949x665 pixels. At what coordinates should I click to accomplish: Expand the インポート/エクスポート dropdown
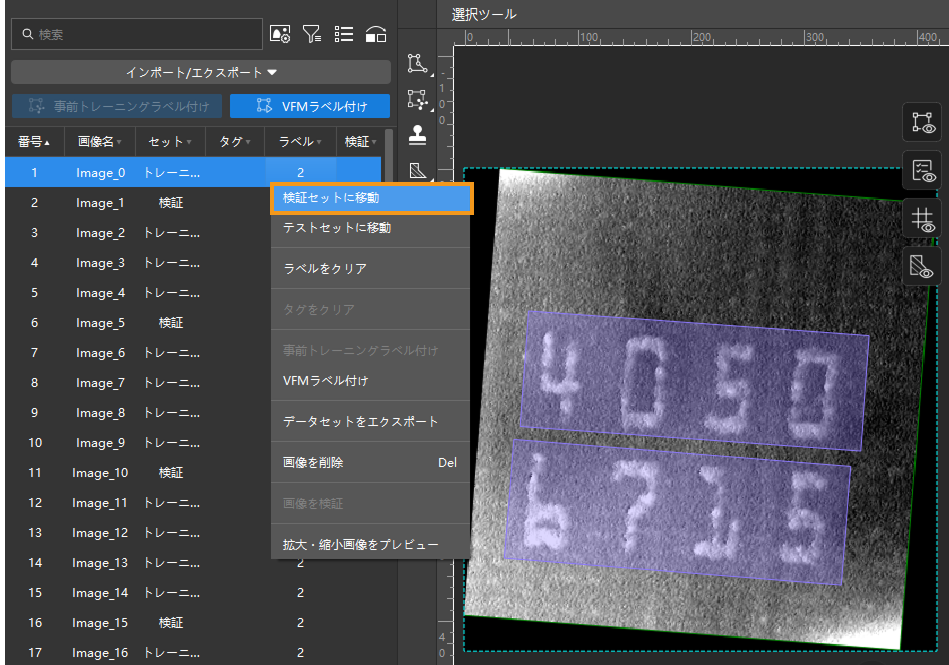(x=201, y=73)
